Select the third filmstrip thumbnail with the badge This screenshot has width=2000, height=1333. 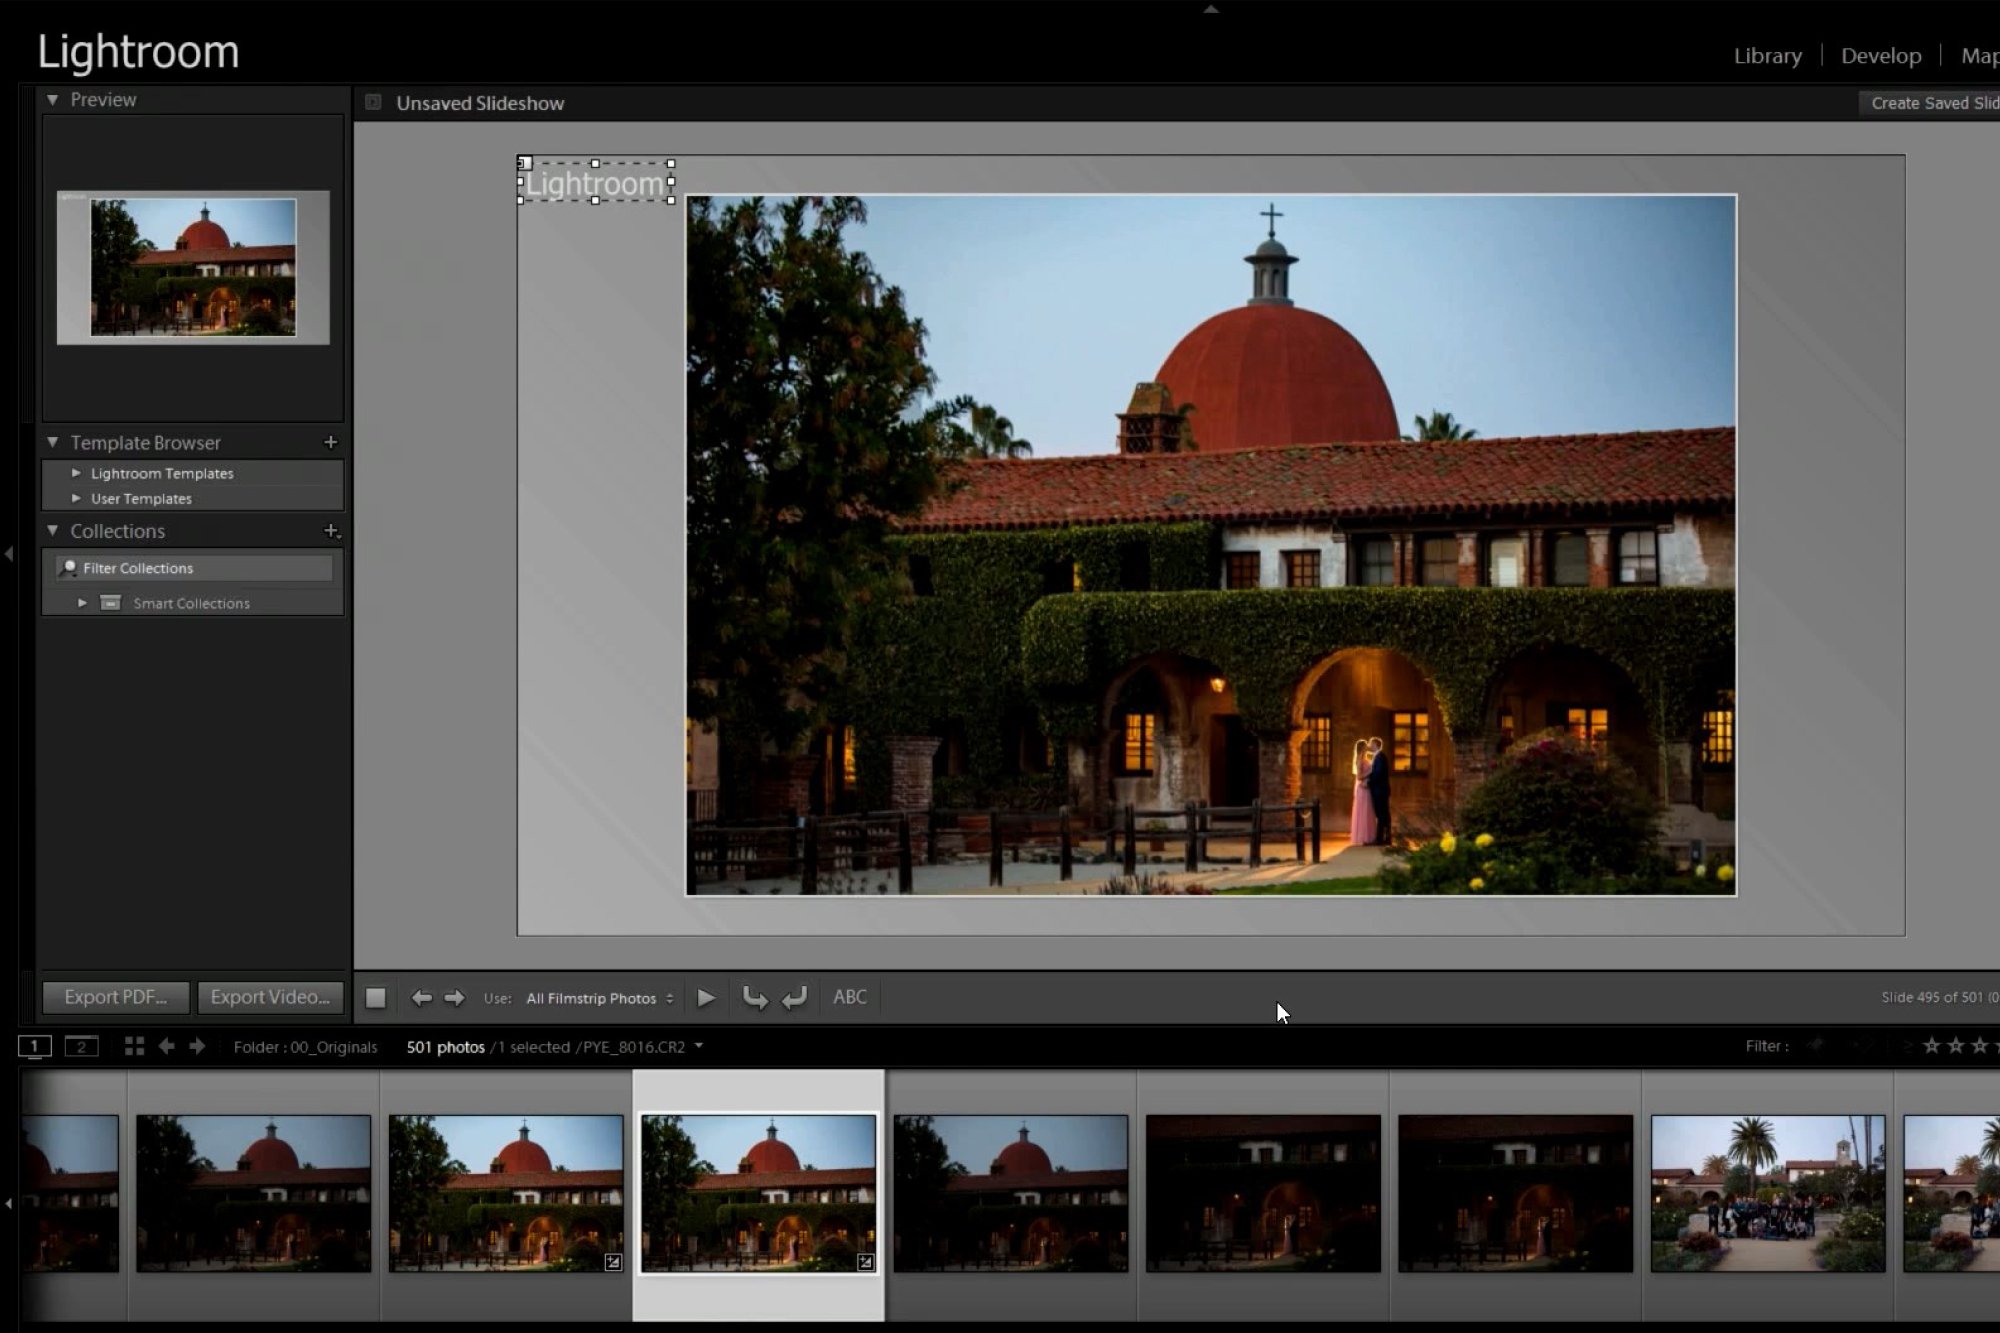(x=505, y=1193)
